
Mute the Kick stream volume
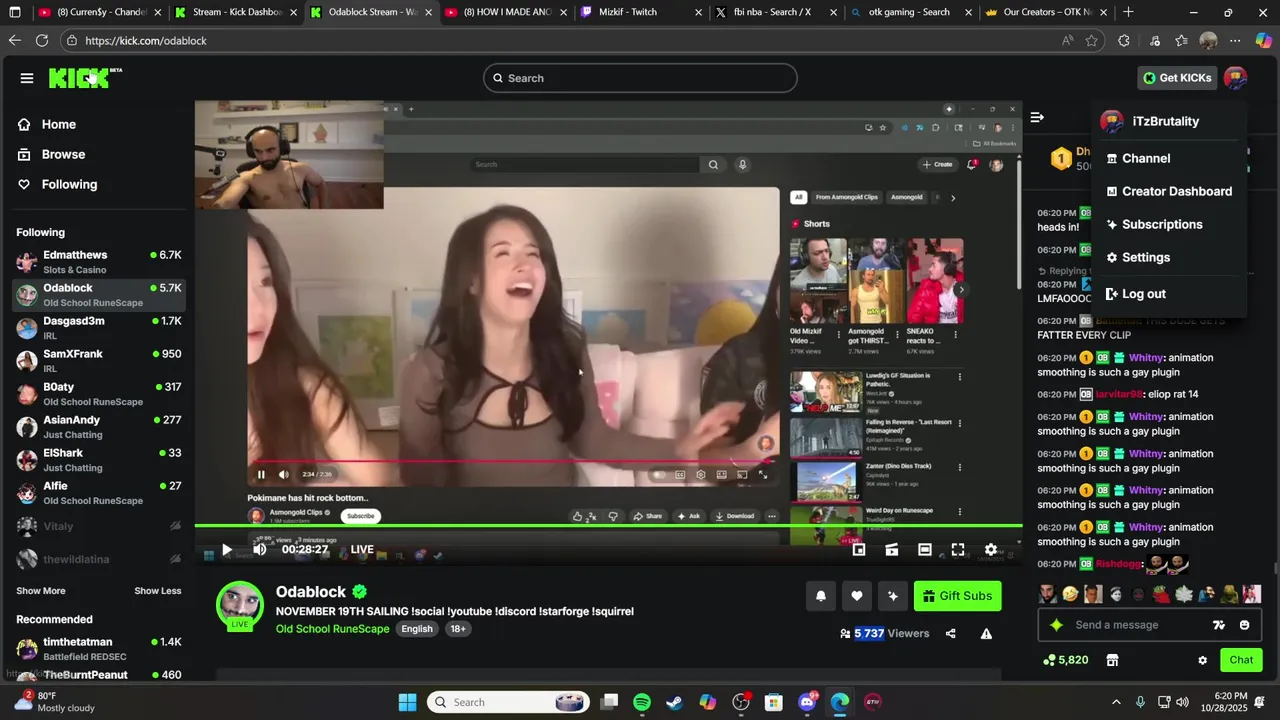click(260, 549)
